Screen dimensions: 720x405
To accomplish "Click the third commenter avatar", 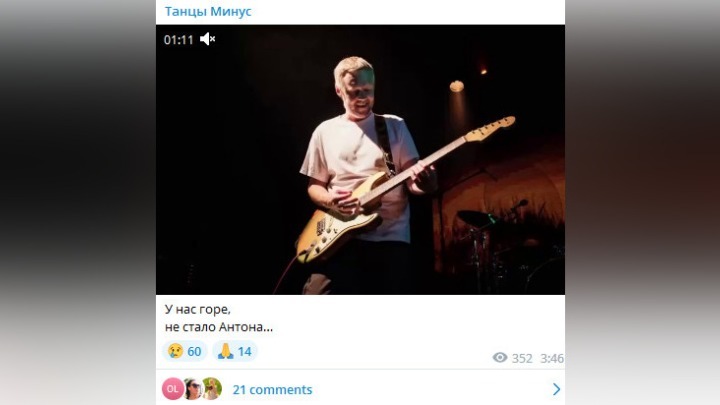I will coord(212,389).
